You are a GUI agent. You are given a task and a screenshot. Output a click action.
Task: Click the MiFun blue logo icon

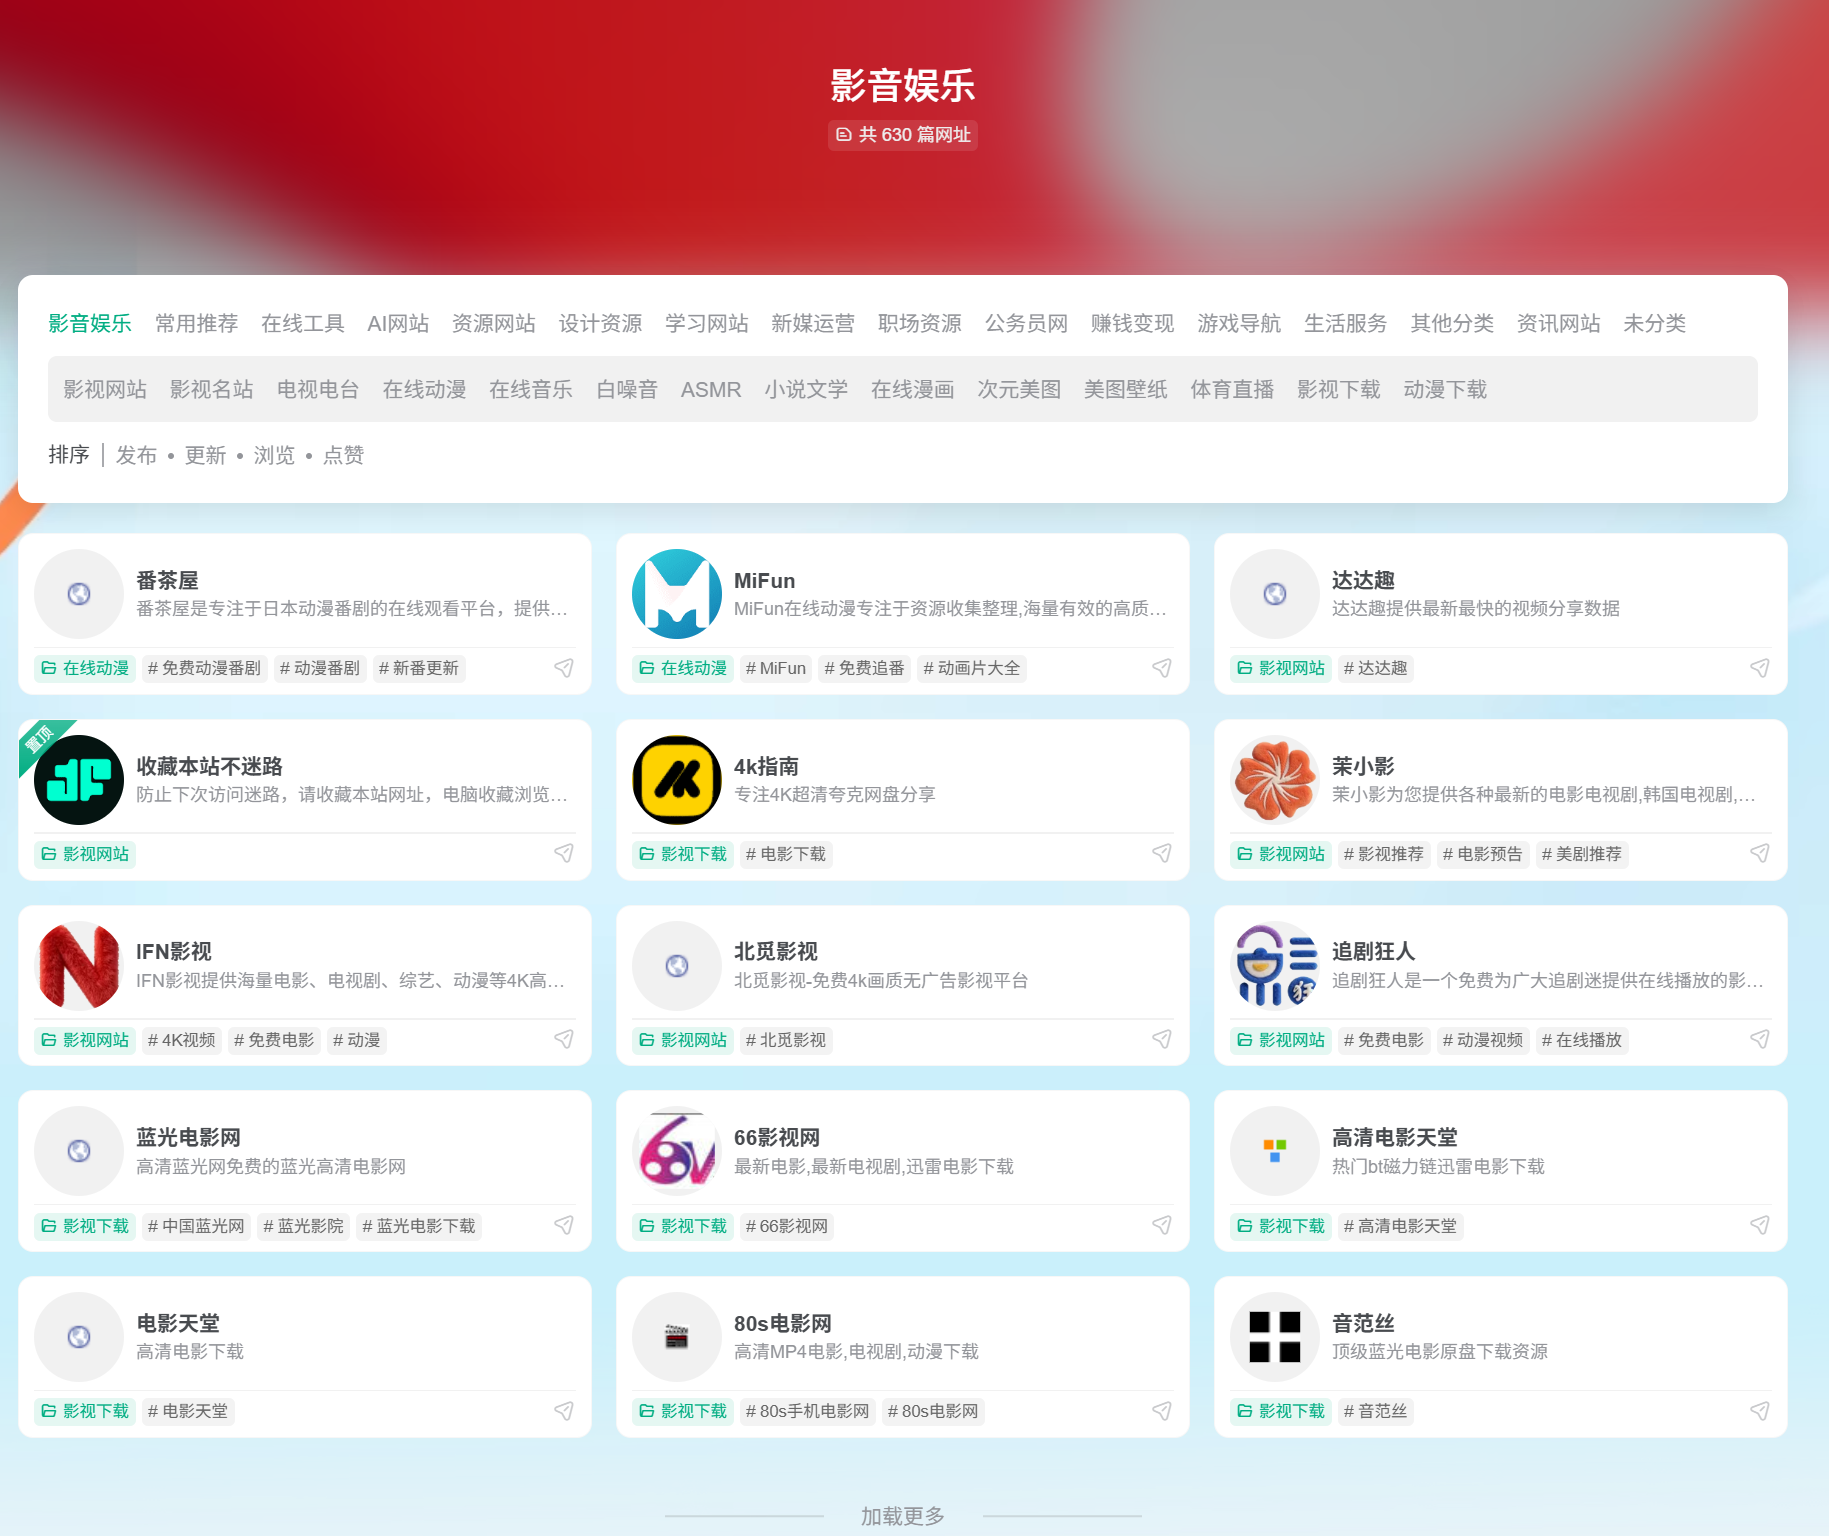[676, 594]
